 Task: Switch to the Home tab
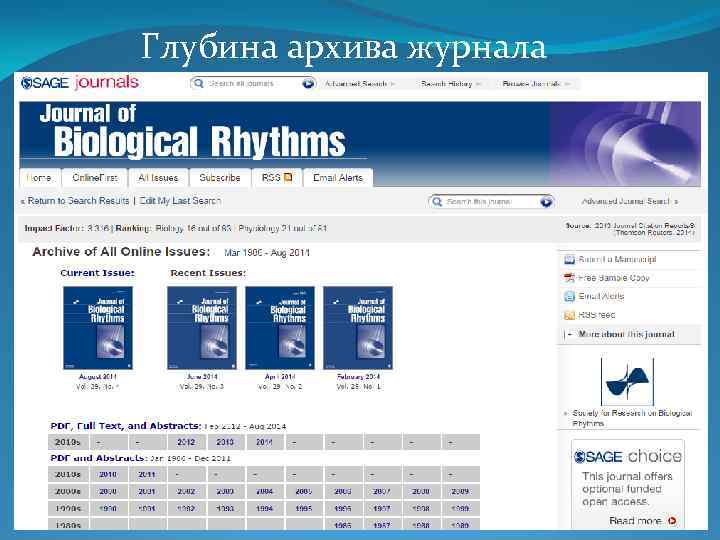click(x=39, y=178)
